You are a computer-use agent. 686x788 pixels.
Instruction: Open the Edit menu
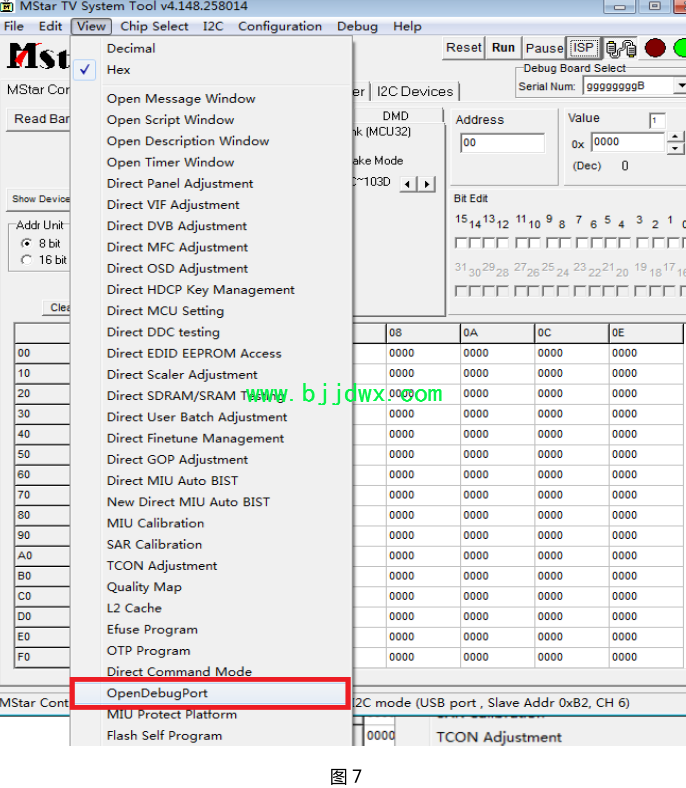[50, 26]
